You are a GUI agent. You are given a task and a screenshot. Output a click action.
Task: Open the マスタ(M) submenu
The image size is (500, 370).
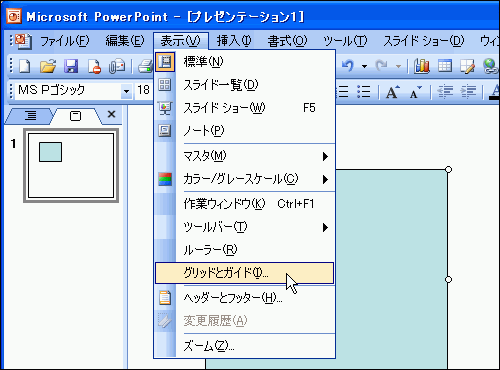(244, 156)
